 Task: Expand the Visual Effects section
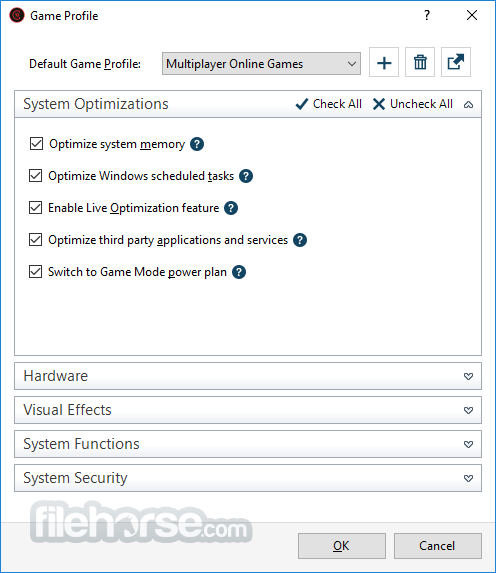[248, 410]
